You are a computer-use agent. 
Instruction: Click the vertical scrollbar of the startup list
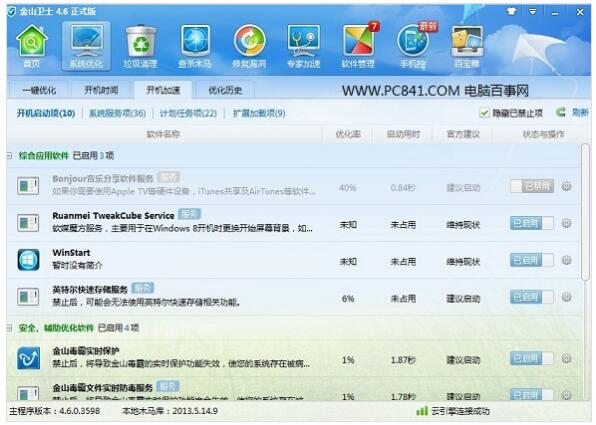click(586, 212)
